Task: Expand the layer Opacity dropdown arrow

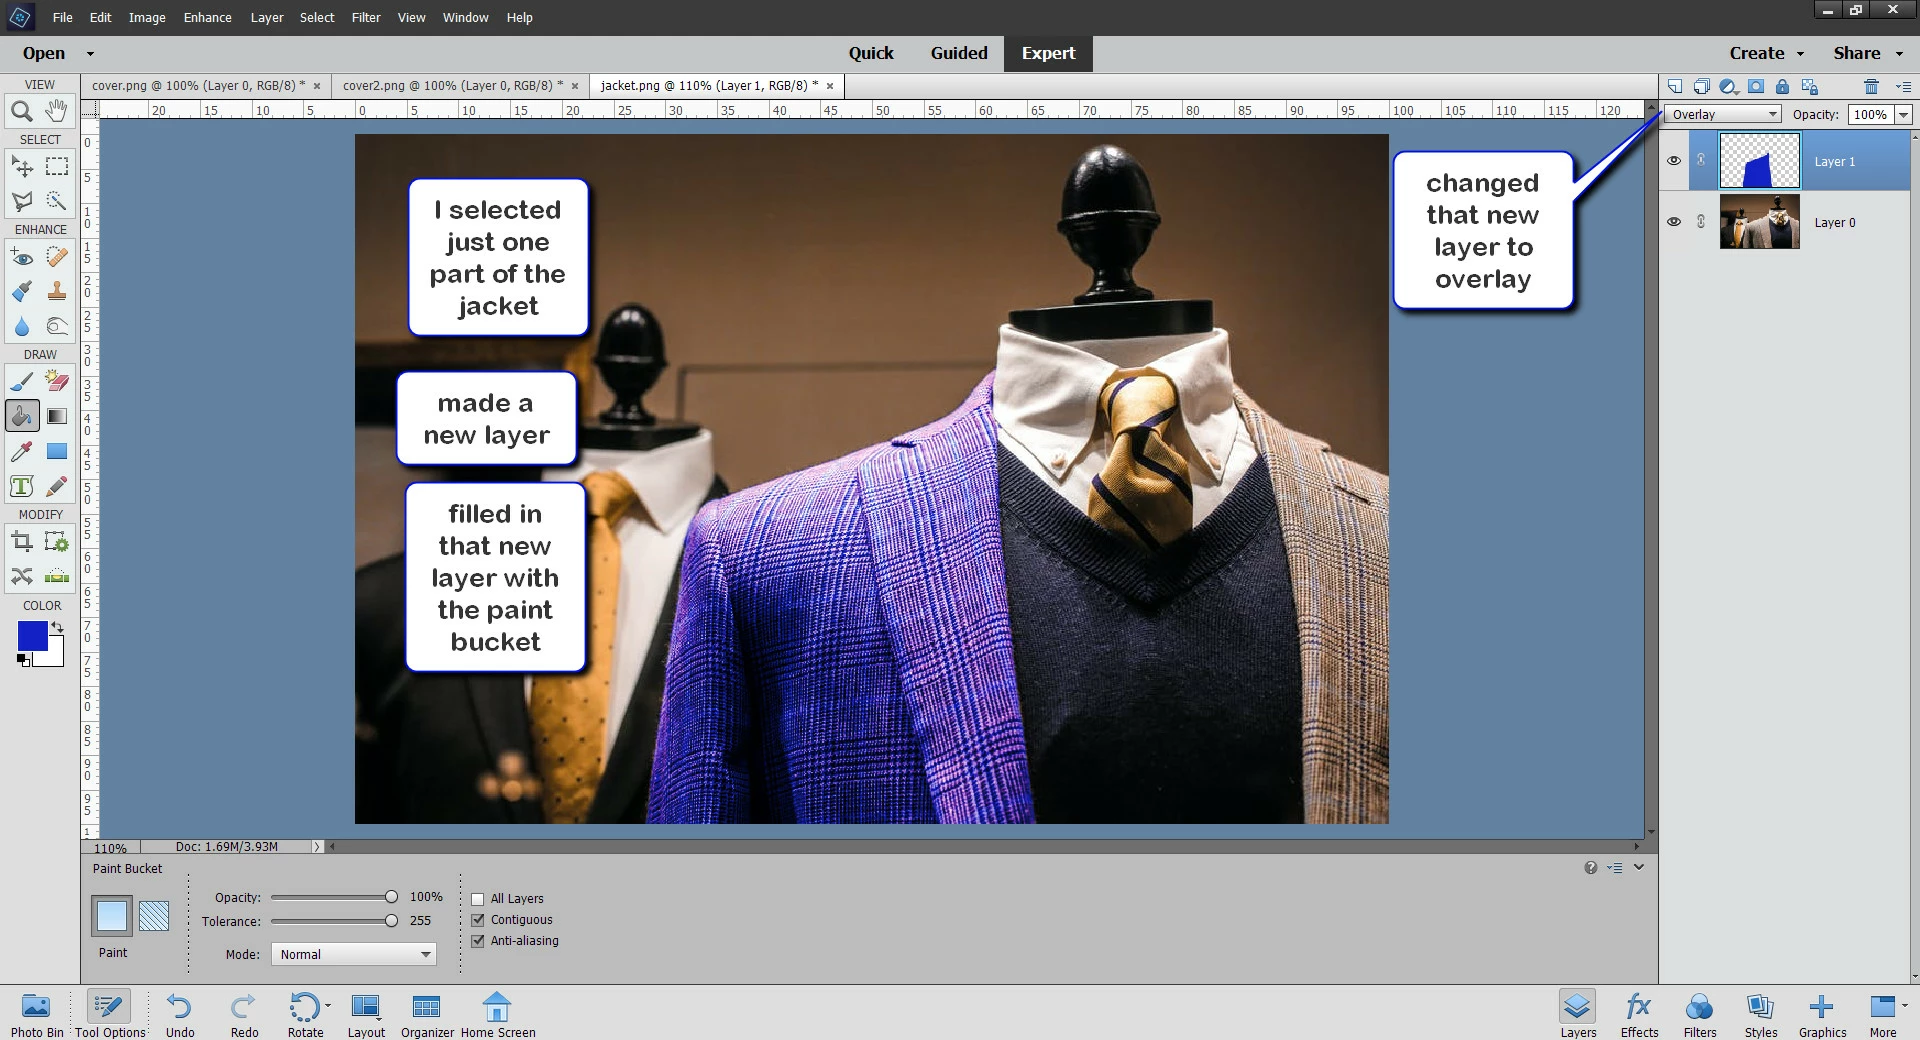Action: [x=1903, y=115]
